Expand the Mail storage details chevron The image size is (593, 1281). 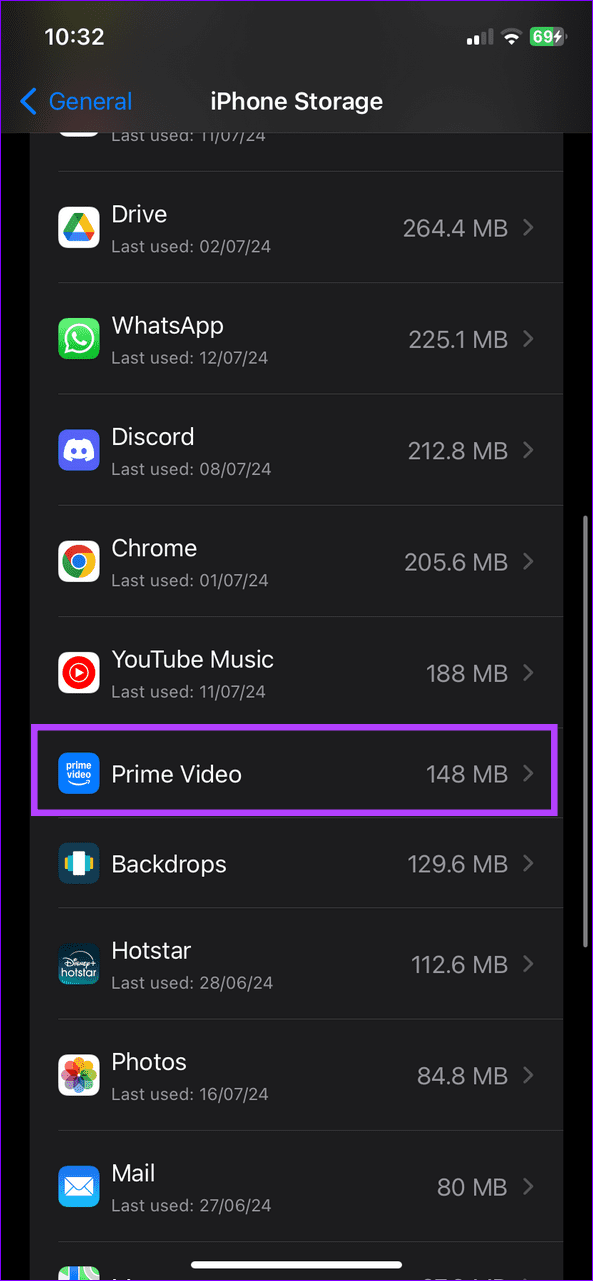[528, 1186]
